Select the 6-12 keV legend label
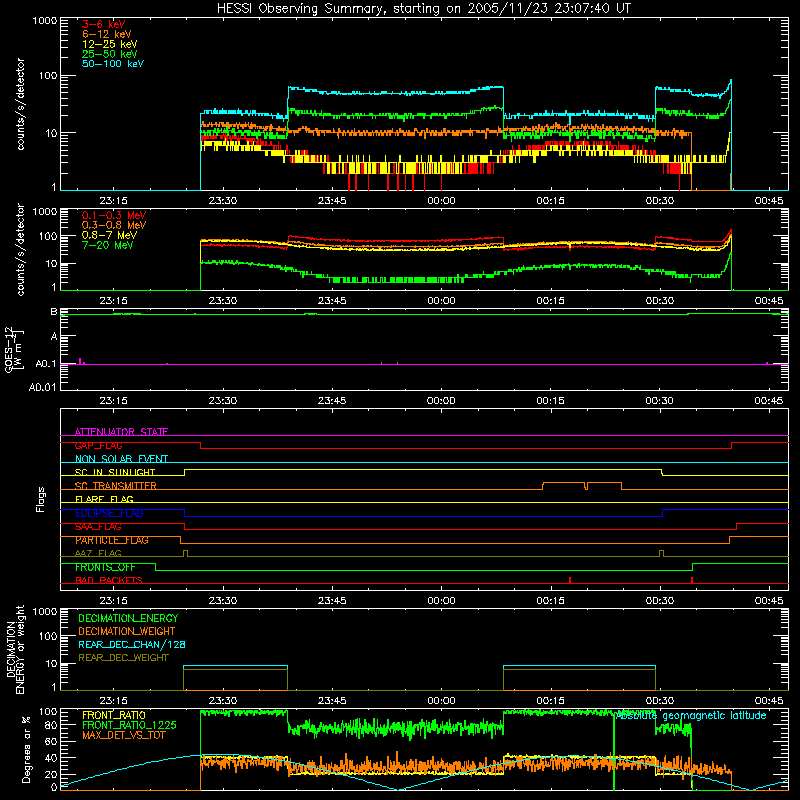 pos(107,34)
